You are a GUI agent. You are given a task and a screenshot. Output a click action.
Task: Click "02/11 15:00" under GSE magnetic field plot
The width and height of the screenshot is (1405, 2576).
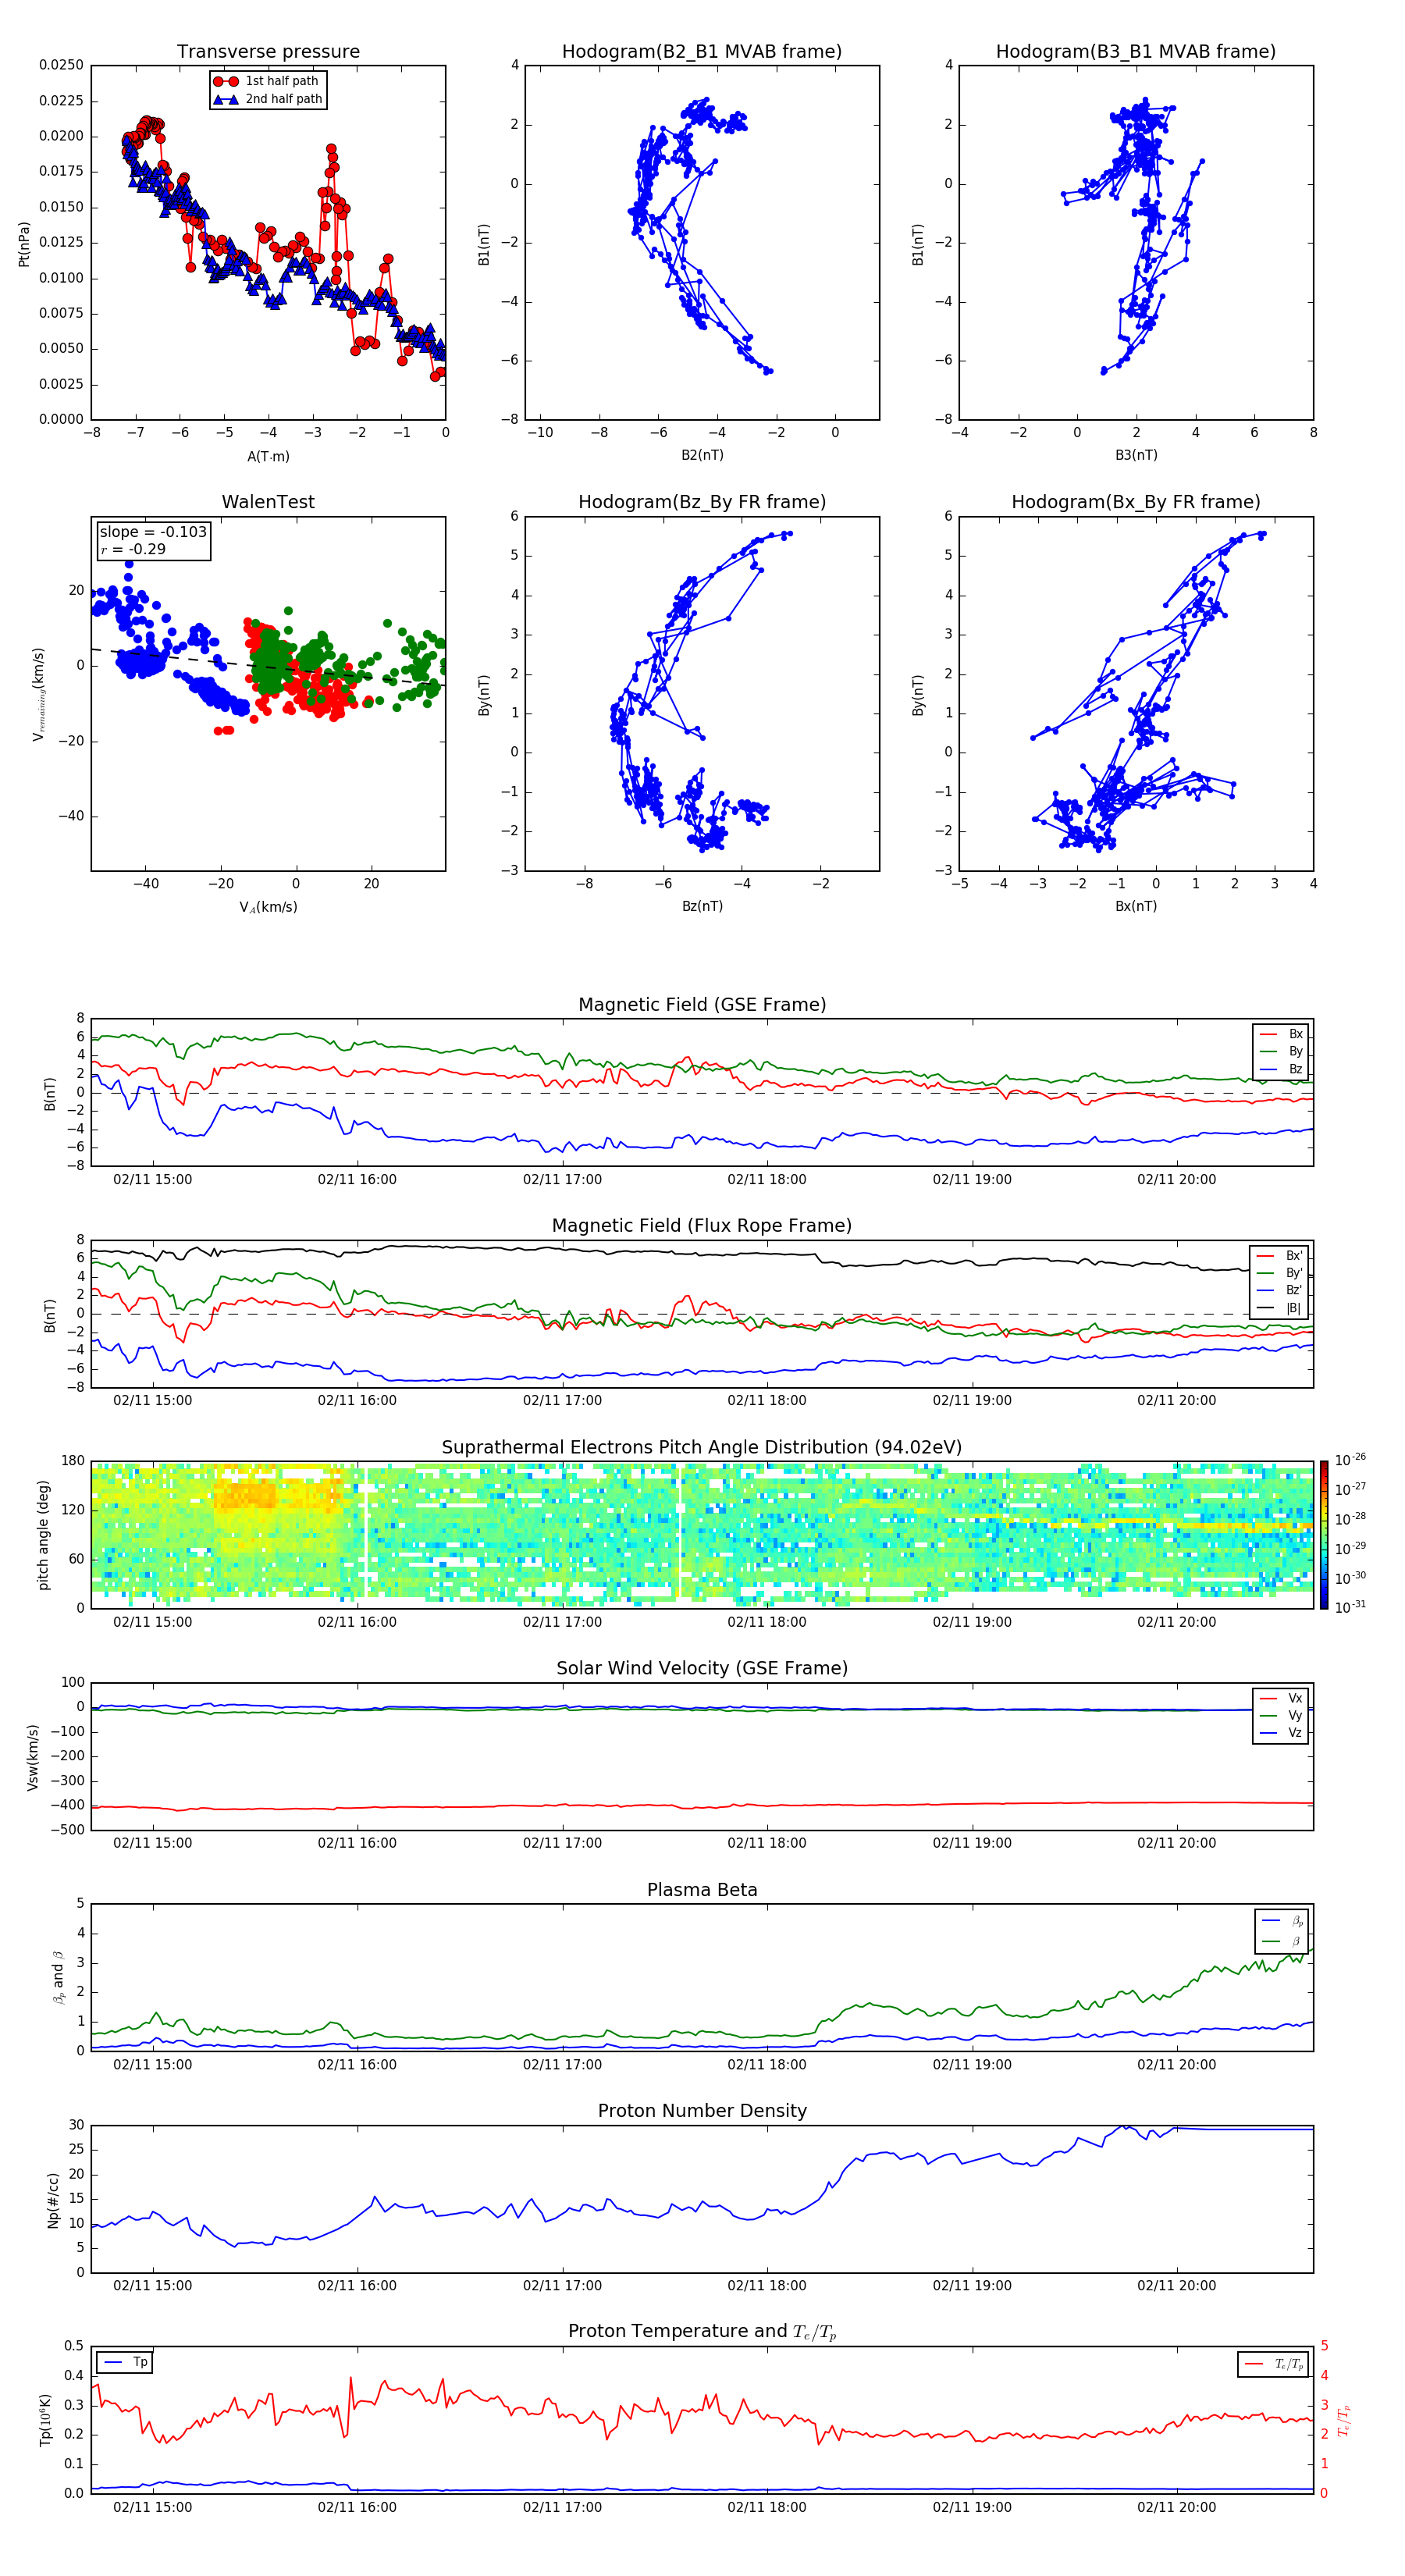(152, 1179)
